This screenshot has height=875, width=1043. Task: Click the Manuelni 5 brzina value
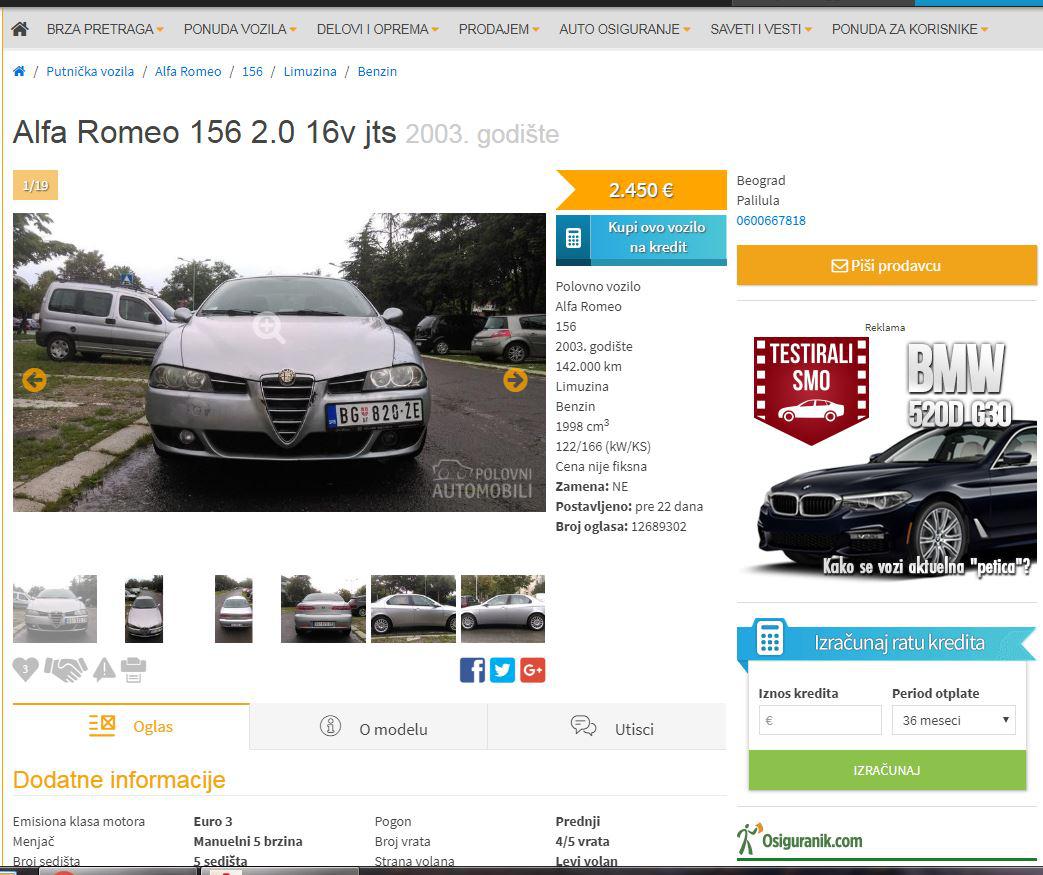248,841
